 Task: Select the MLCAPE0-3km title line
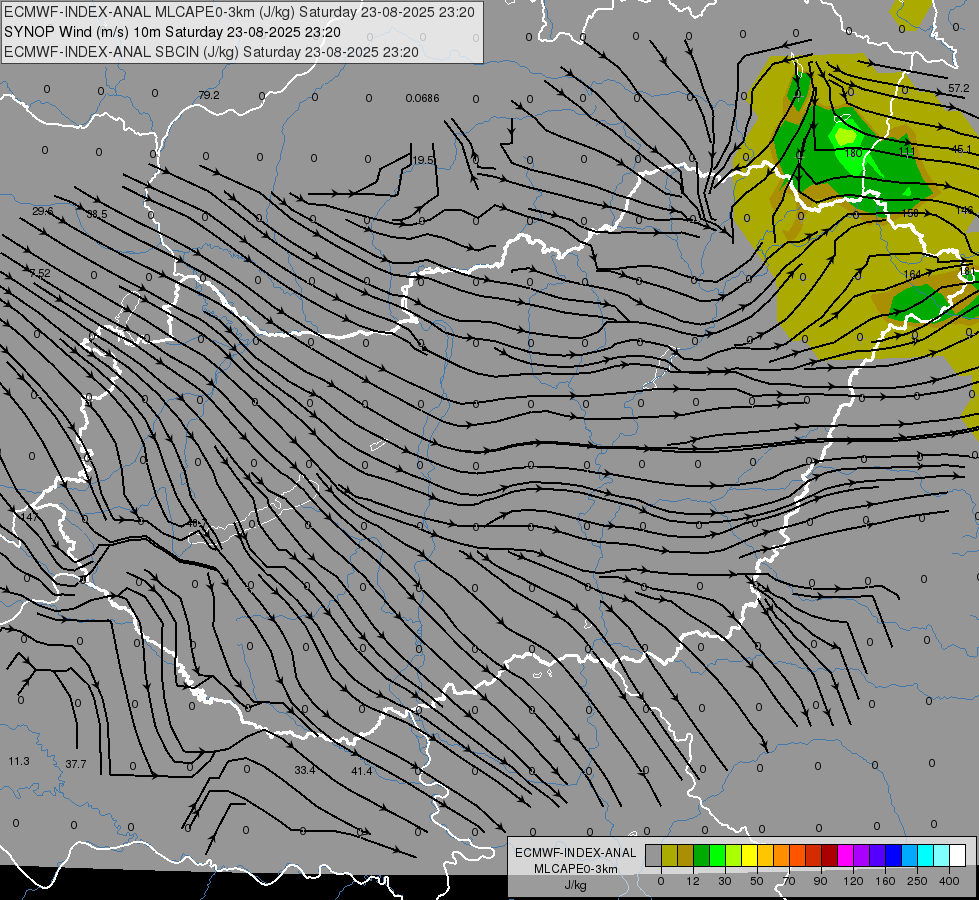click(239, 12)
